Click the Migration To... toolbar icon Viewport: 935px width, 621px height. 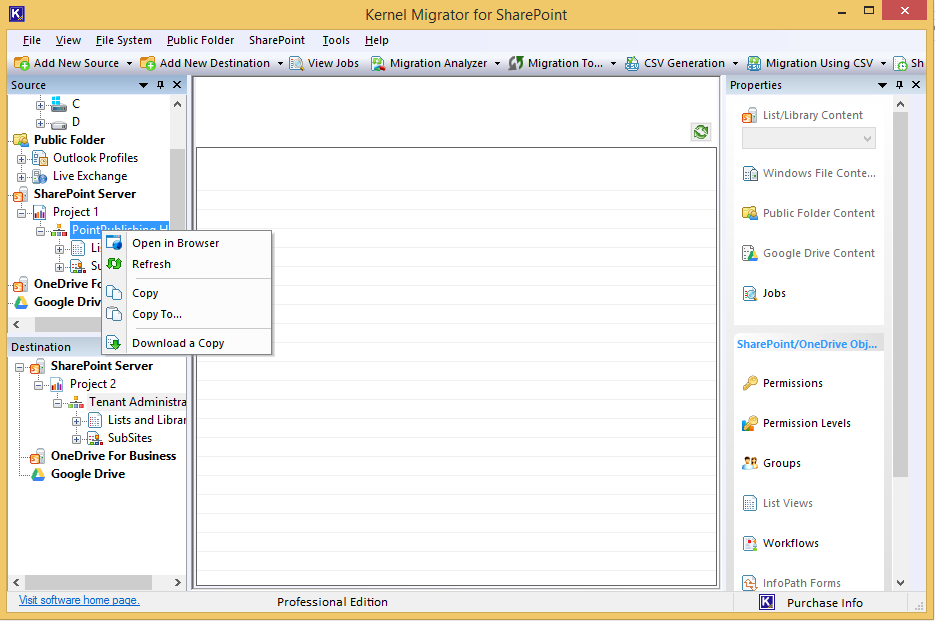tap(516, 63)
